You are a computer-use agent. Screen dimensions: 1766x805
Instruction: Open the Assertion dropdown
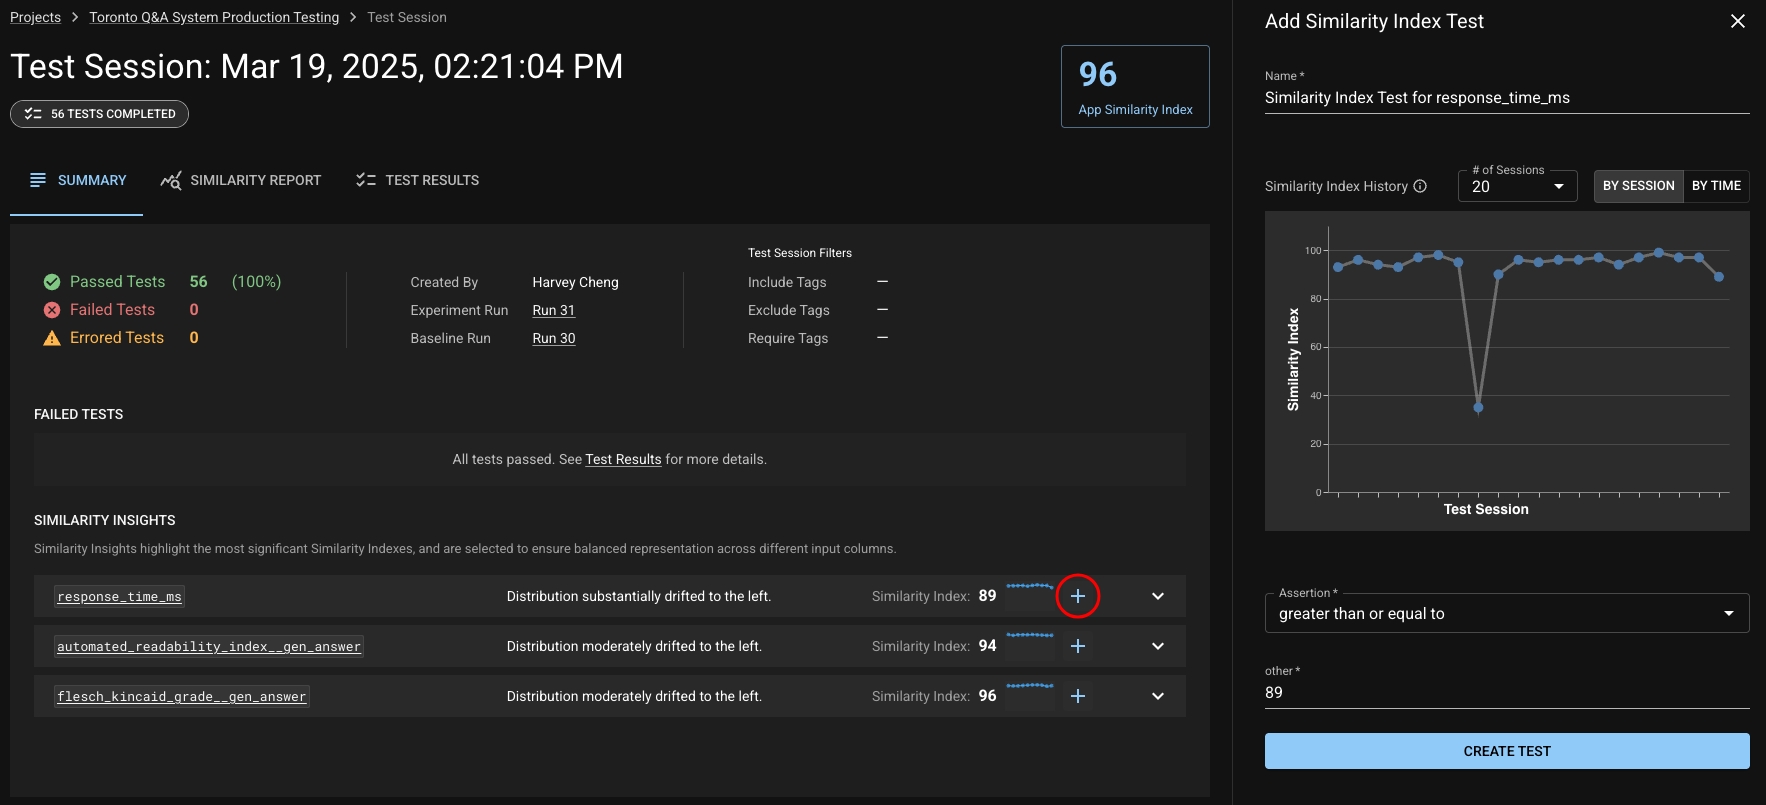click(1506, 614)
